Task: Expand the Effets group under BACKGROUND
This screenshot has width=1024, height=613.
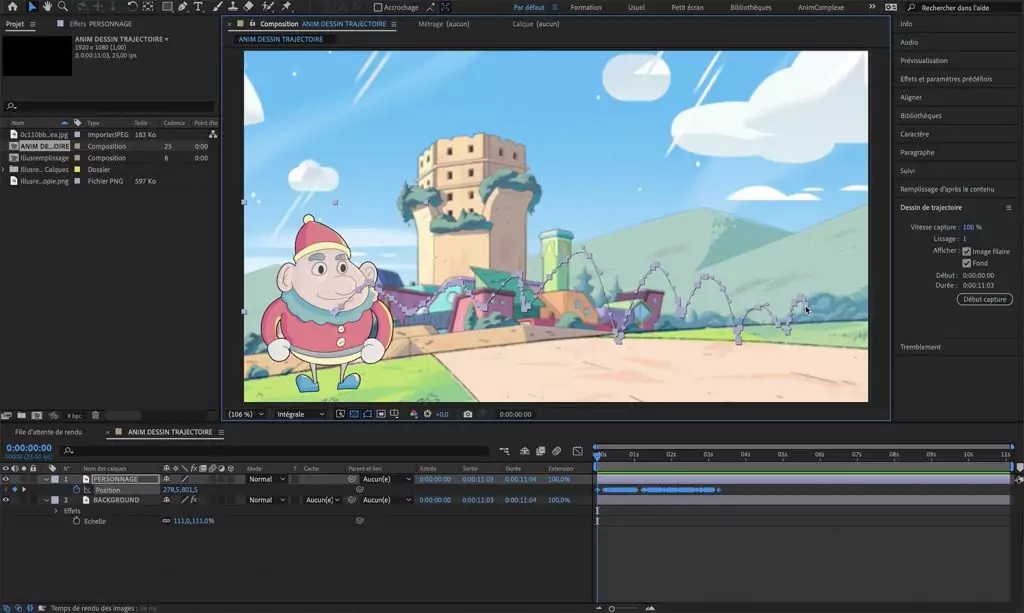Action: coord(56,511)
